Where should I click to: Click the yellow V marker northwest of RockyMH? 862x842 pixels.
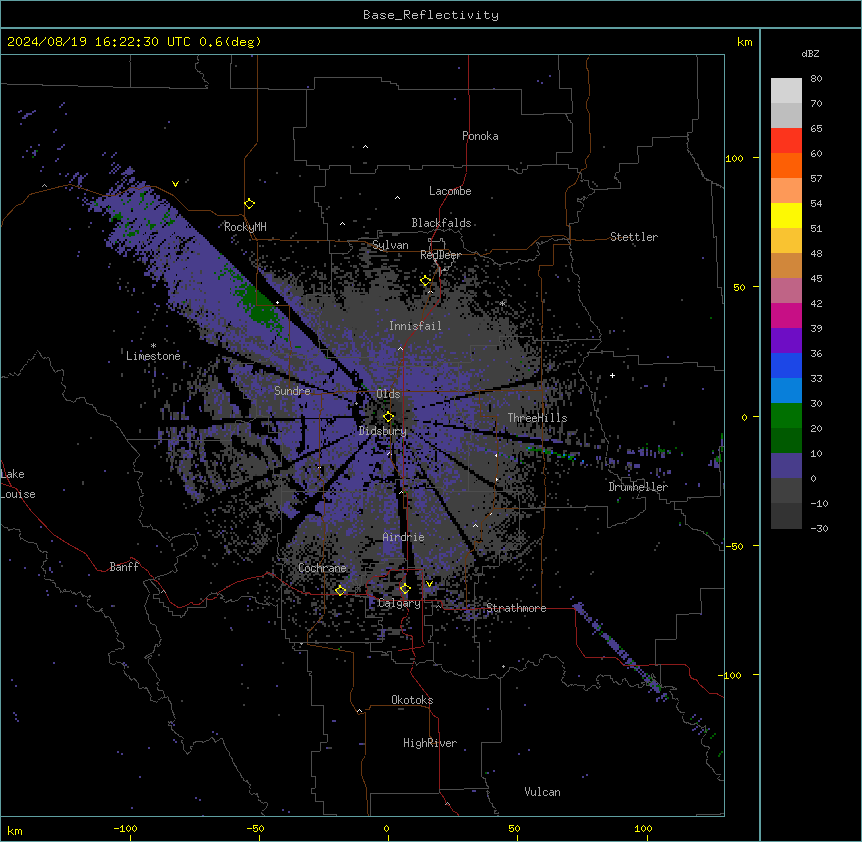pos(175,184)
